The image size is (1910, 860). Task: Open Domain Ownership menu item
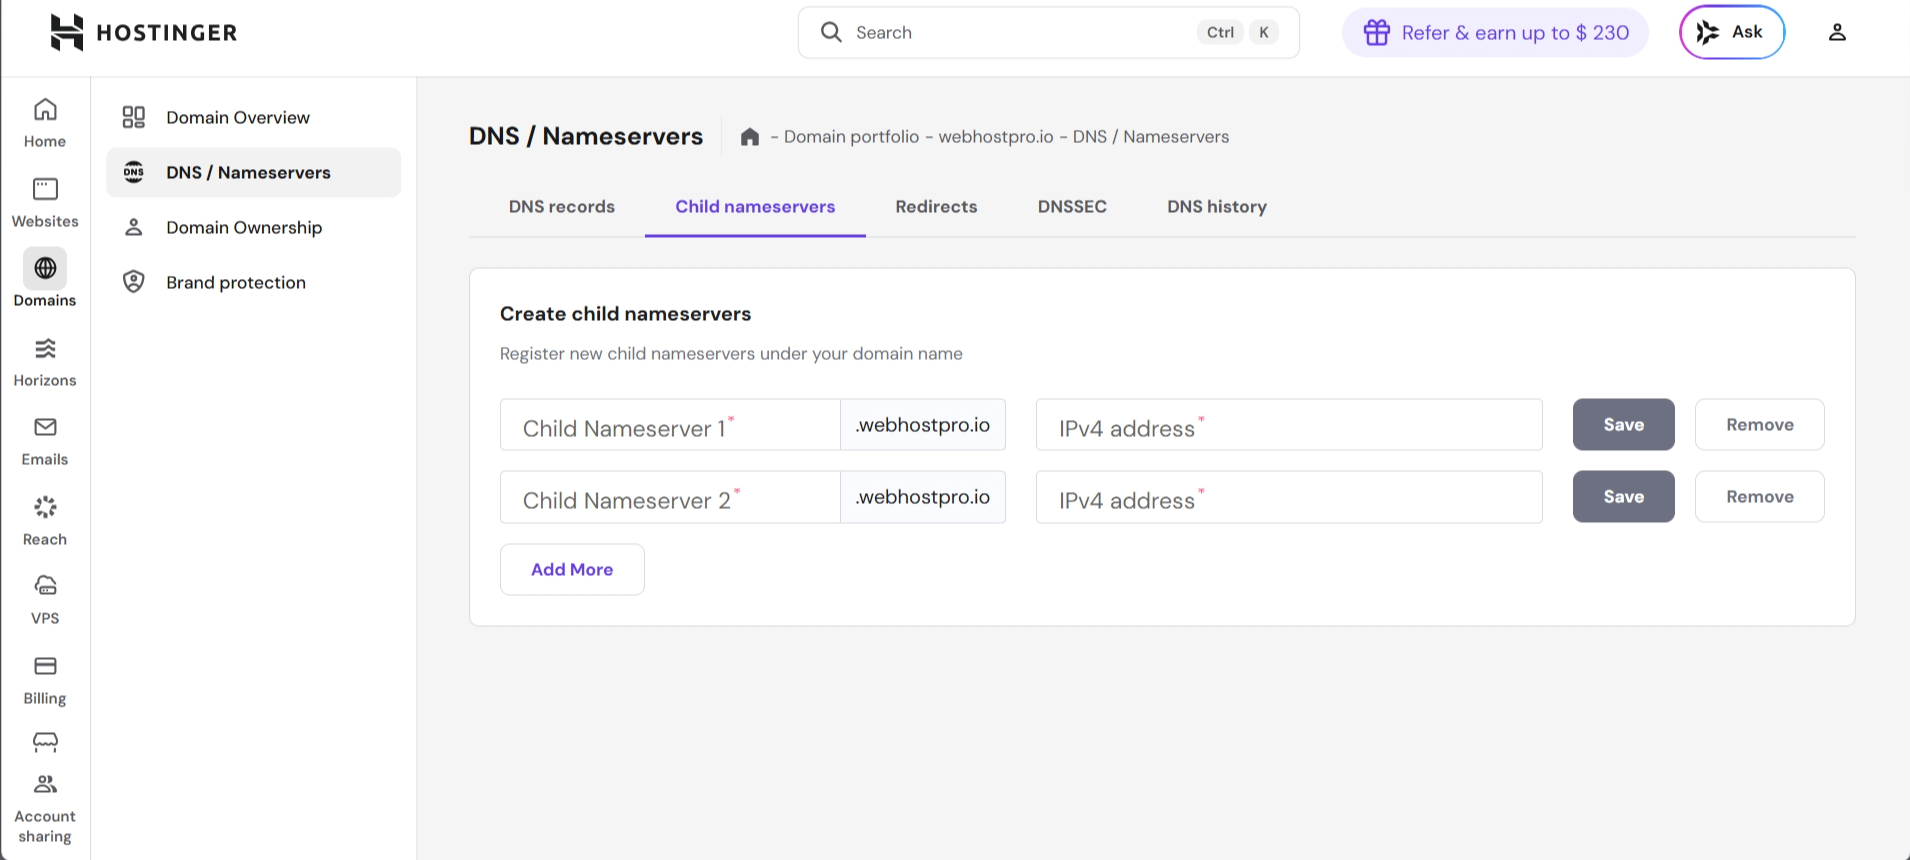(x=254, y=227)
